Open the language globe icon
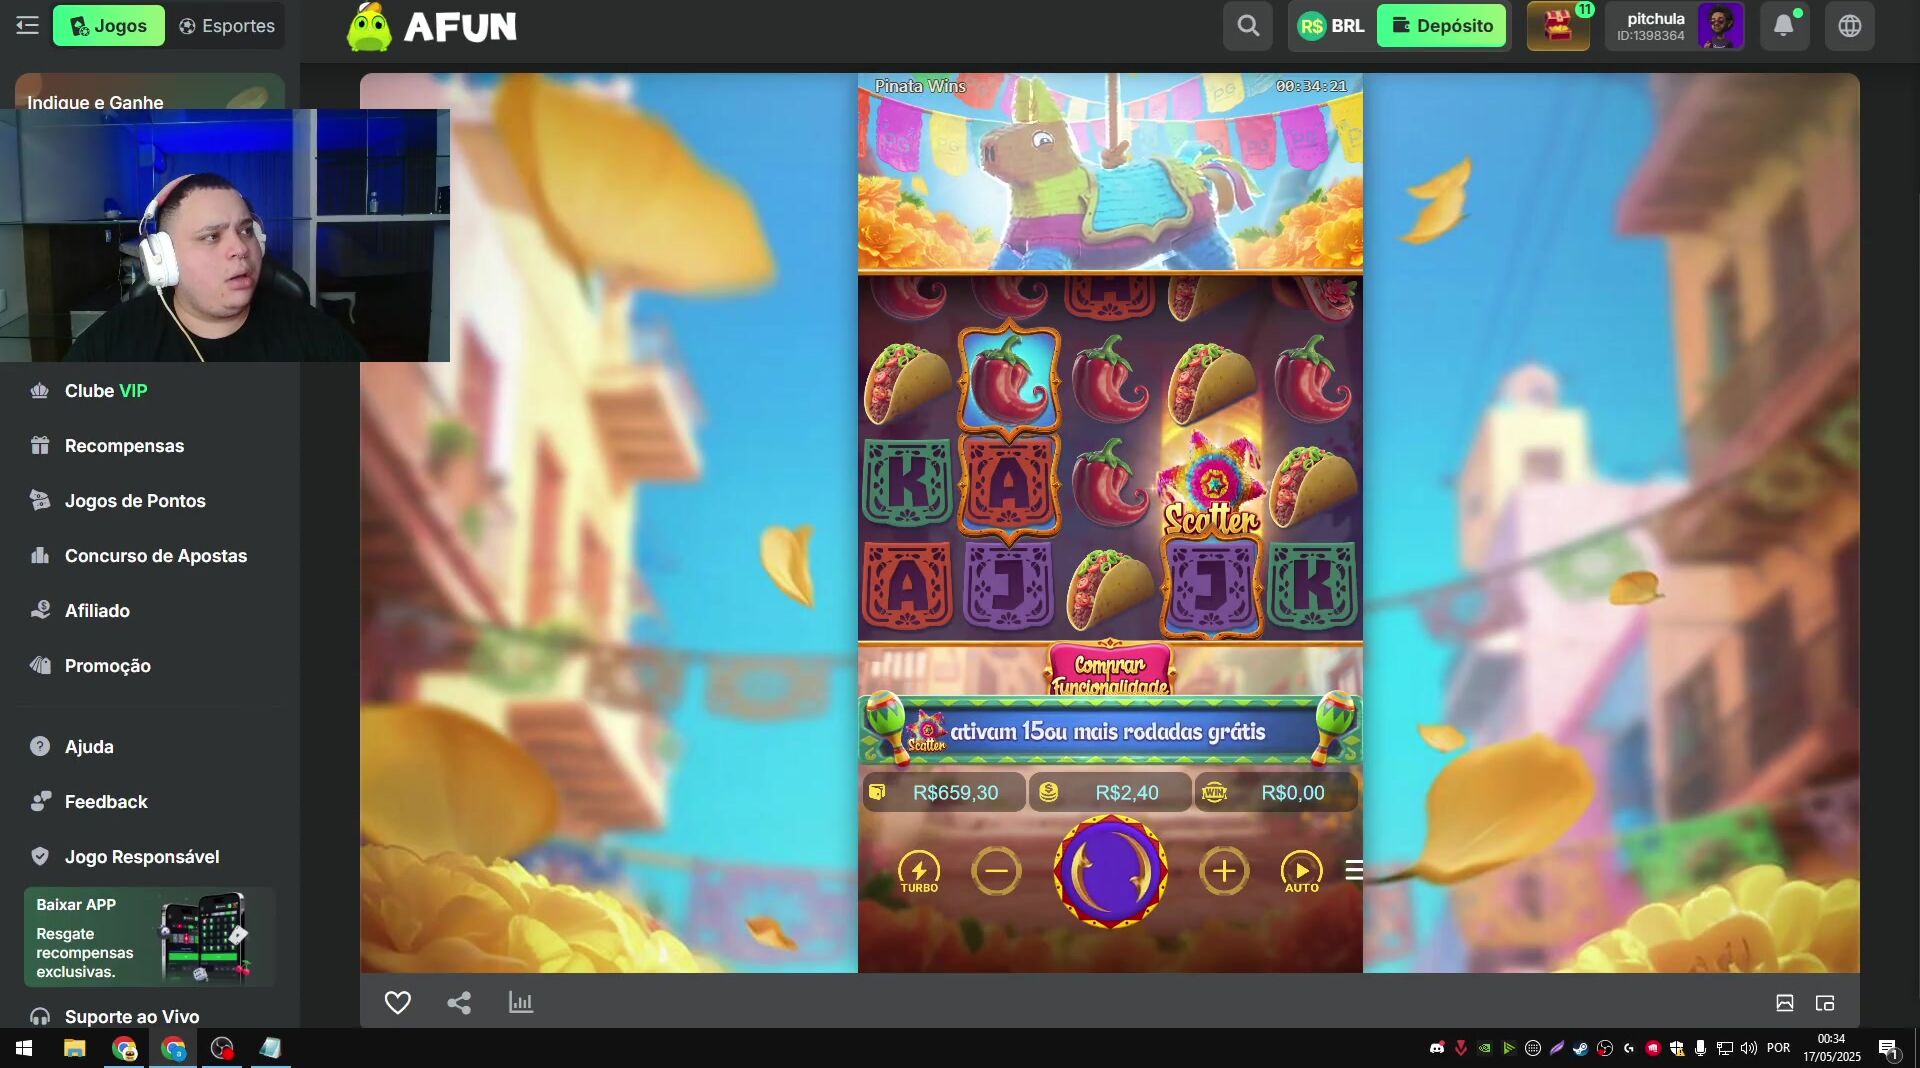The height and width of the screenshot is (1068, 1920). click(x=1850, y=26)
